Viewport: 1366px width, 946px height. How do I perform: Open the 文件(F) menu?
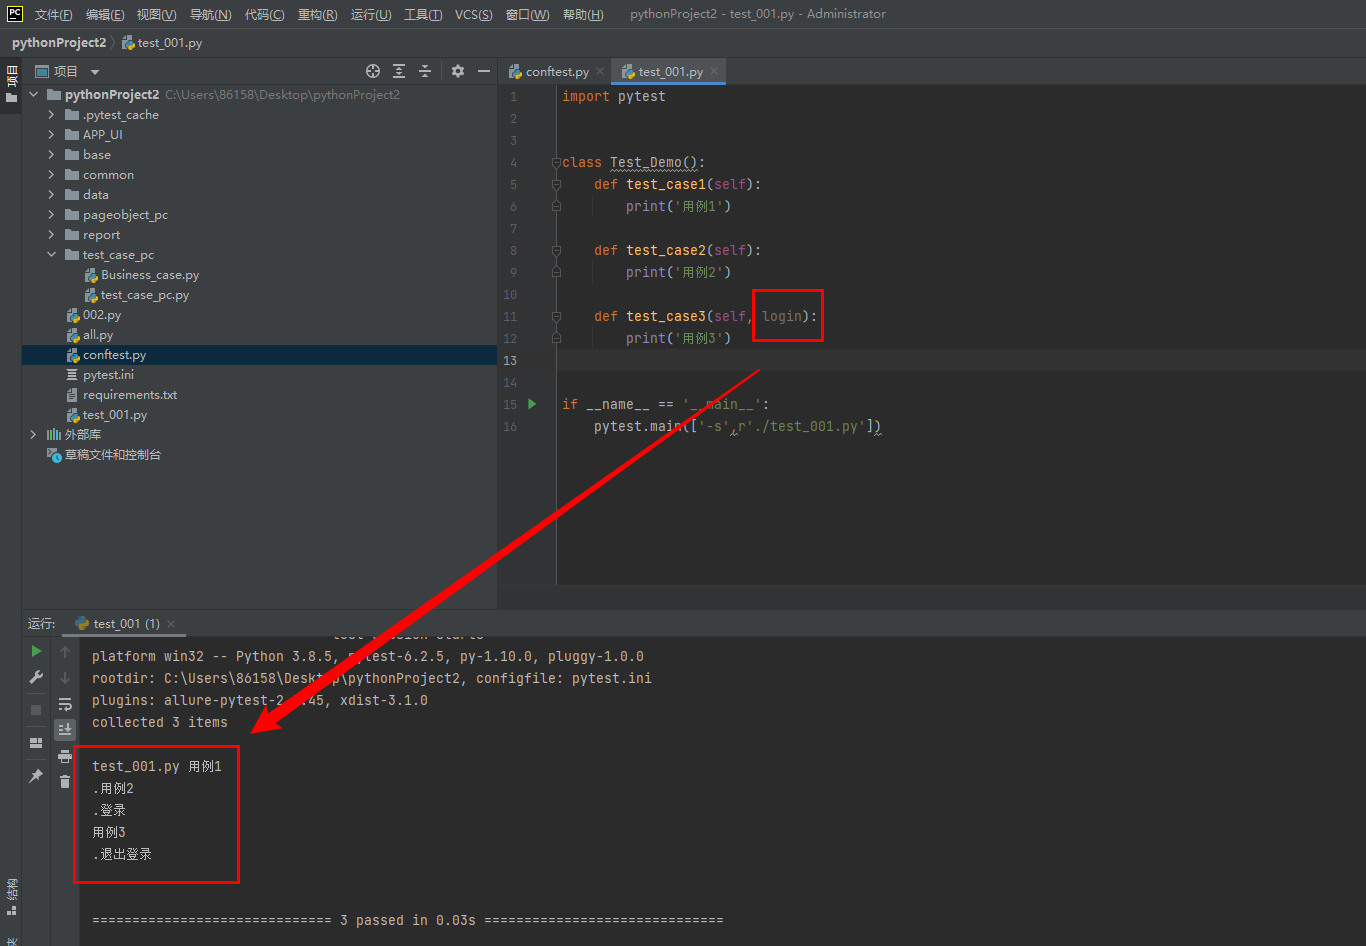[53, 14]
